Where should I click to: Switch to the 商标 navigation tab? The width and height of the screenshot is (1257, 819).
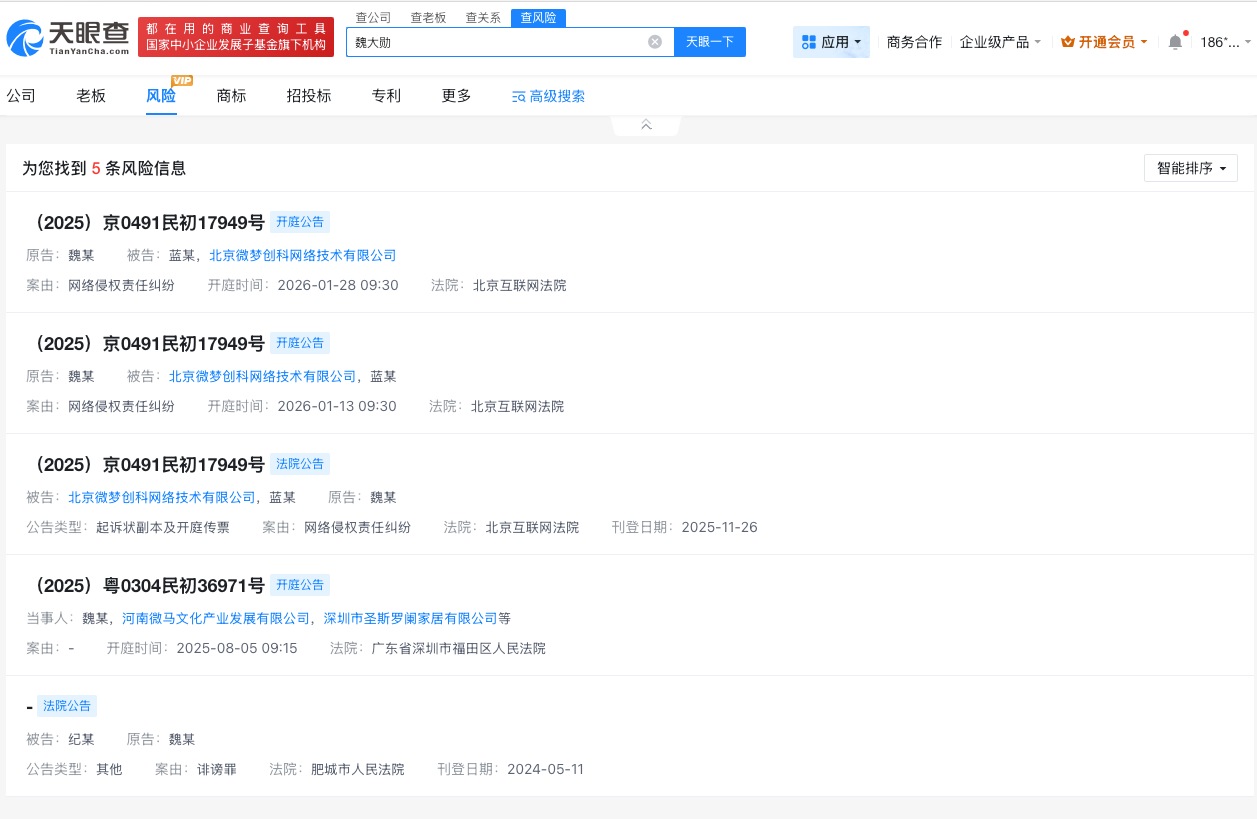231,95
